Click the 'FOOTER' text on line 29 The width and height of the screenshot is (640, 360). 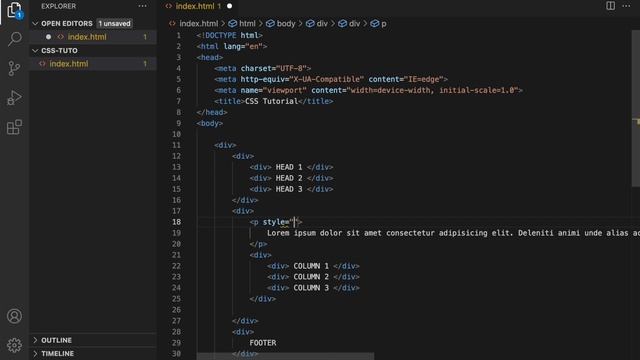263,343
